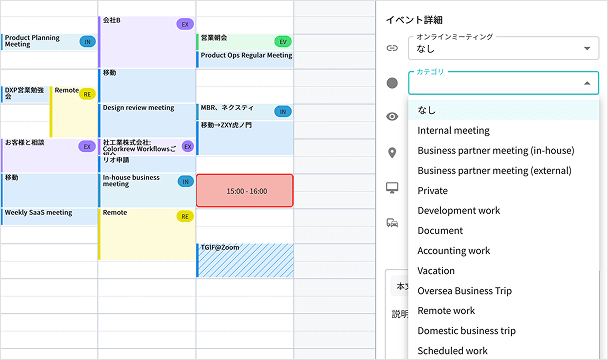The width and height of the screenshot is (608, 360).
Task: Open the large Remote event
Action: point(147,234)
